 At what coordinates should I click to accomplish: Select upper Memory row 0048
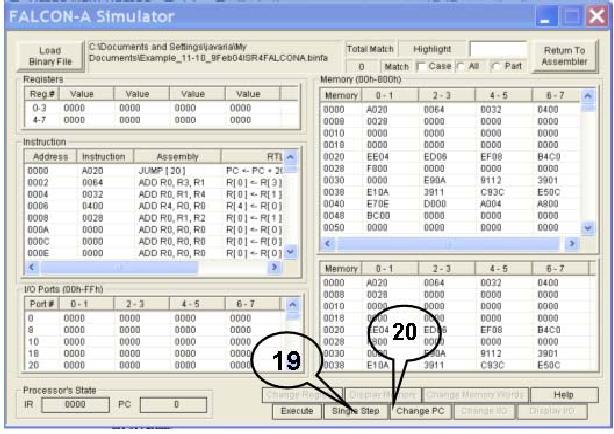pyautogui.click(x=450, y=215)
